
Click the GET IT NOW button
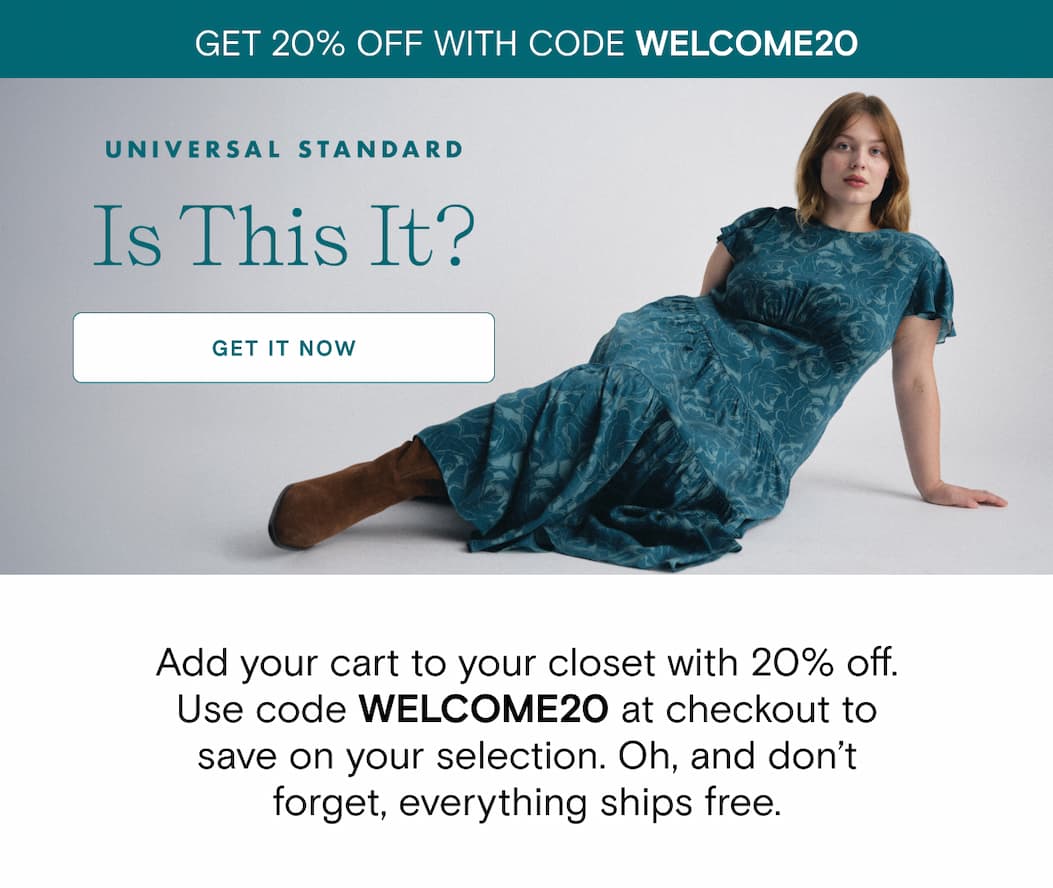pos(283,347)
